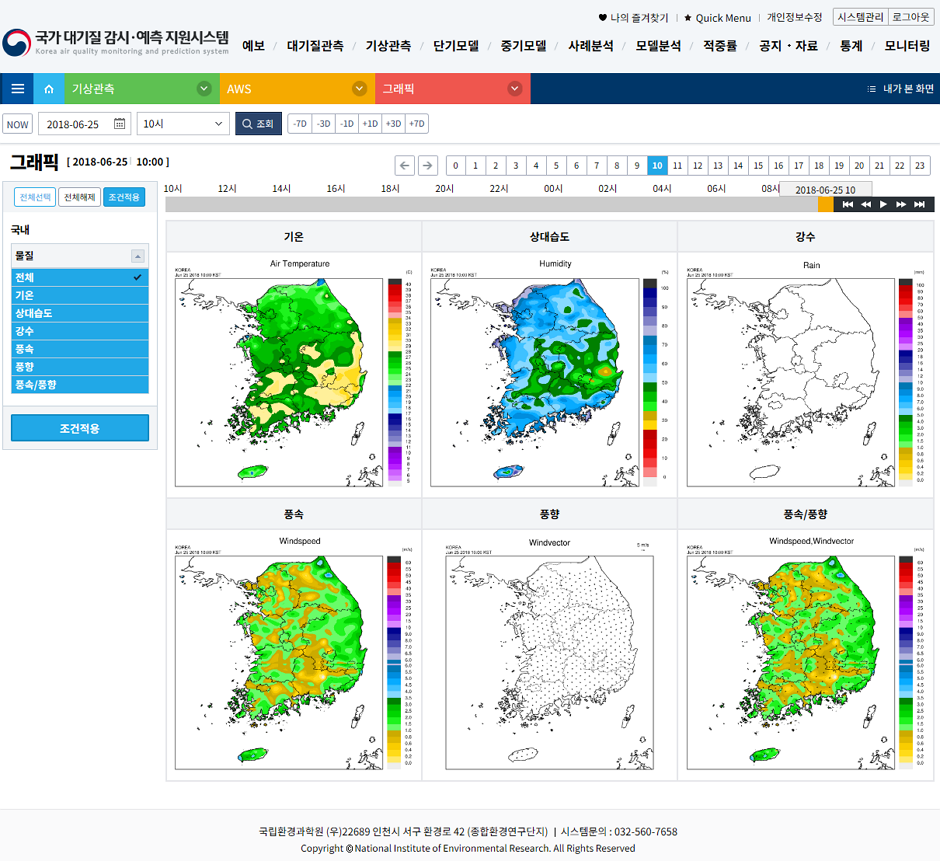Viewport: 942px width, 863px height.
Task: Click the next hour right arrow button
Action: [427, 165]
